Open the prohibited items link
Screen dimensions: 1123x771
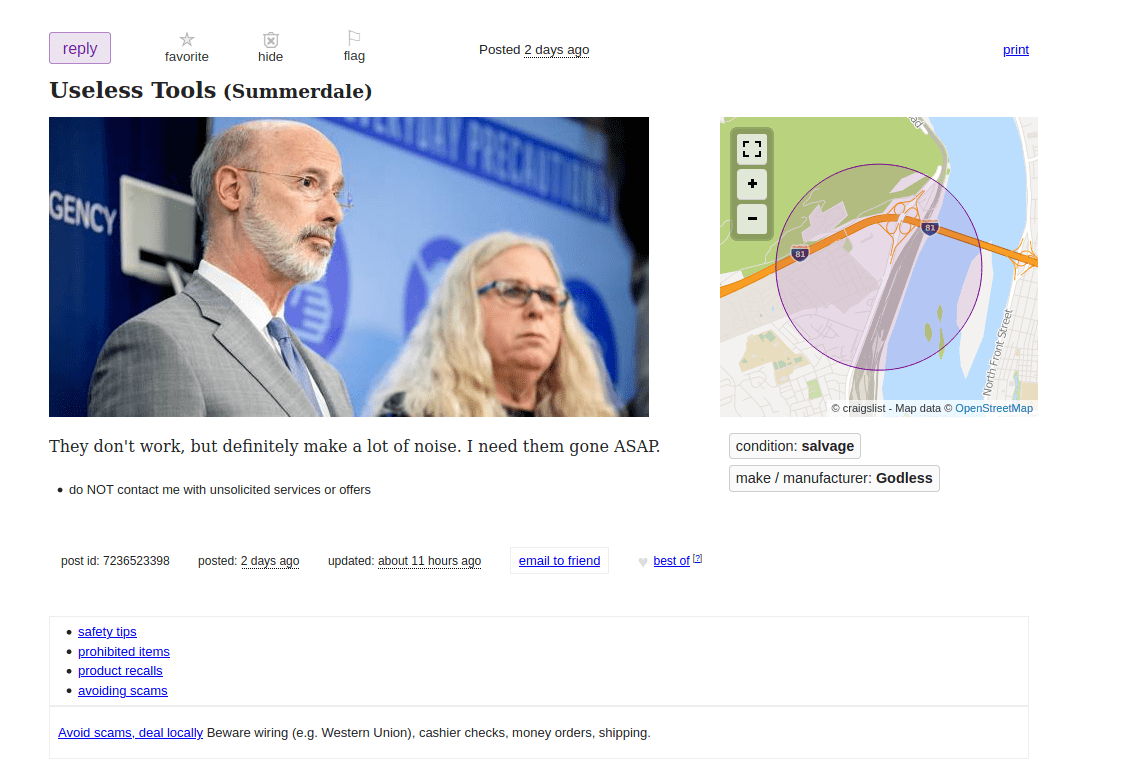124,651
